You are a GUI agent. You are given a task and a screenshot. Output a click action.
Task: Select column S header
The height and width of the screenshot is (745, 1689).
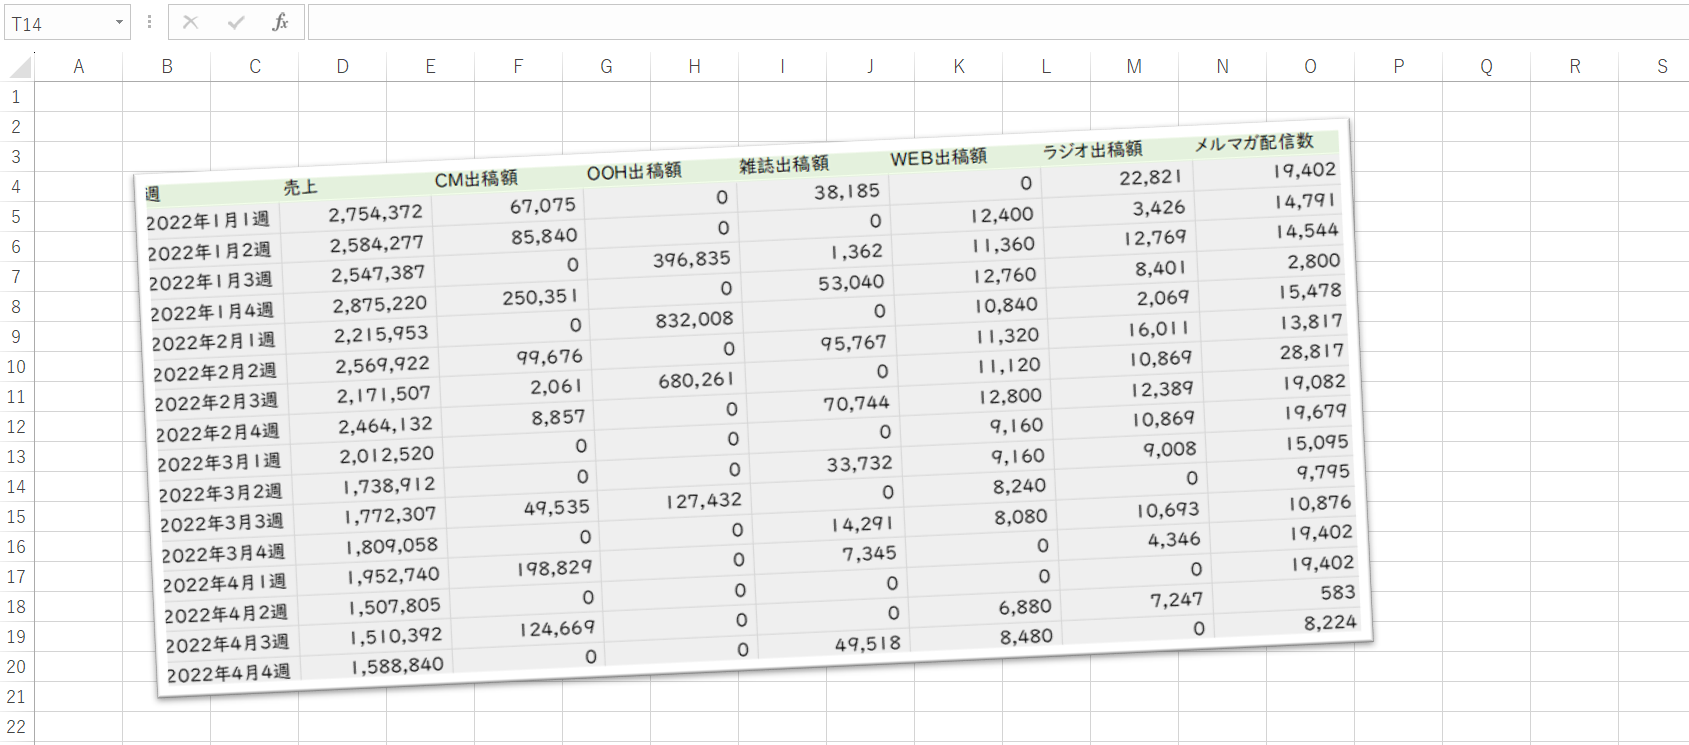(x=1661, y=67)
